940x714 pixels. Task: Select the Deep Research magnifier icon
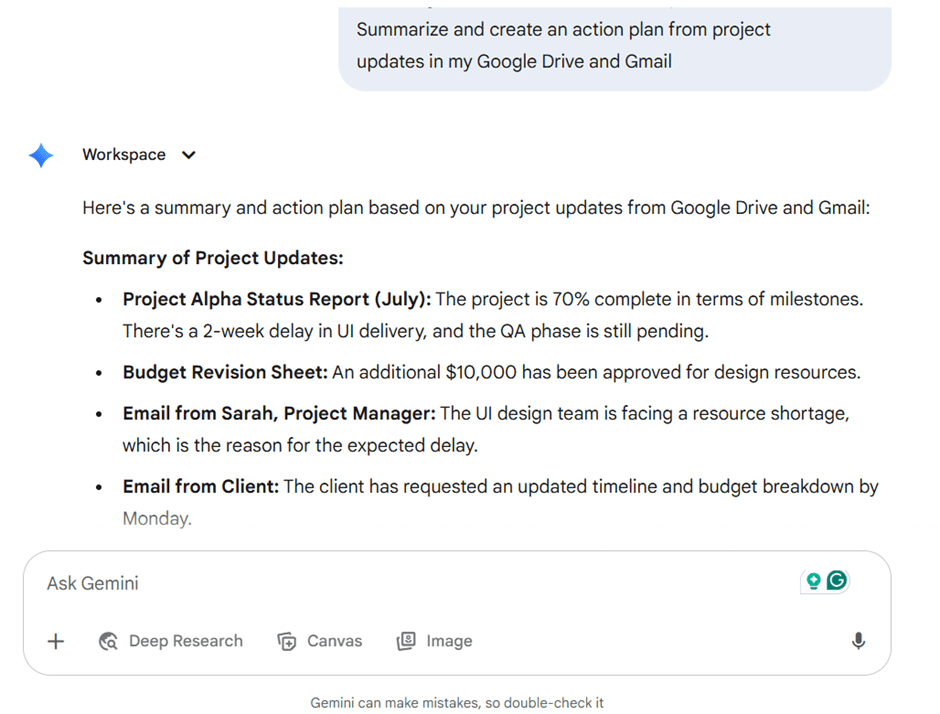107,641
